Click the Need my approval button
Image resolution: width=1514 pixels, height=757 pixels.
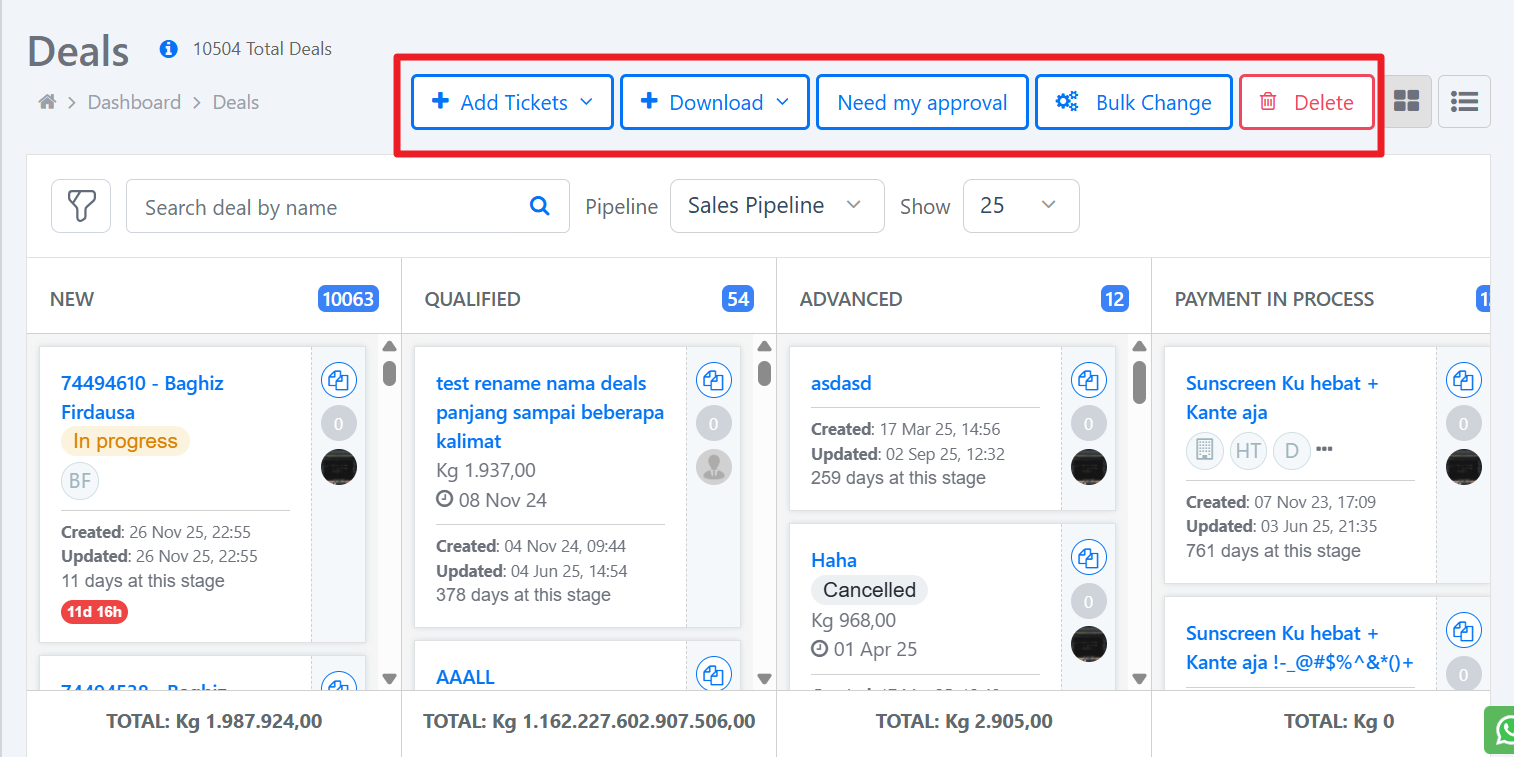922,102
